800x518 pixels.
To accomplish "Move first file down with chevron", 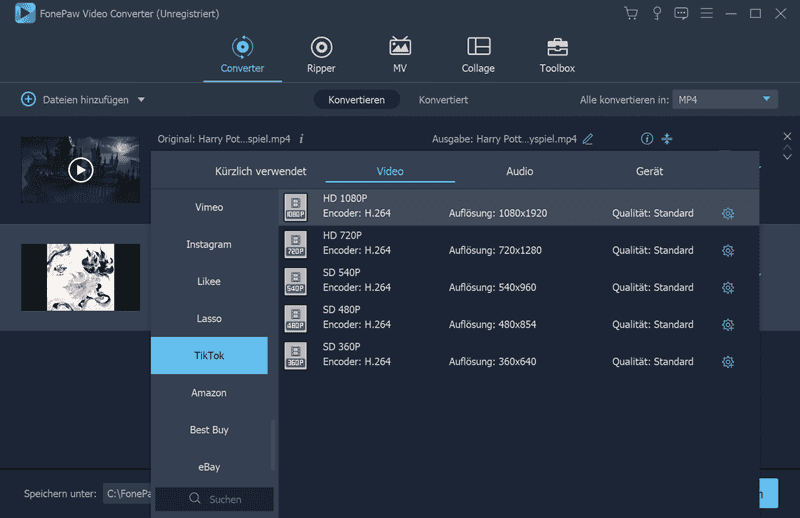I will click(787, 157).
